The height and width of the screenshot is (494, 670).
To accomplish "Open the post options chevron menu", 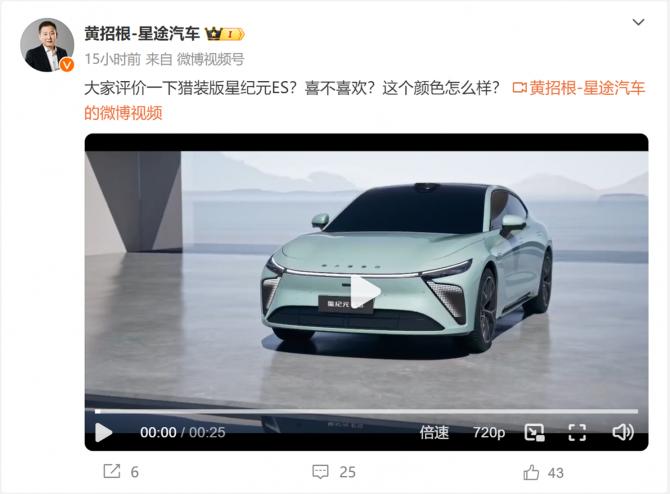I will click(x=638, y=22).
